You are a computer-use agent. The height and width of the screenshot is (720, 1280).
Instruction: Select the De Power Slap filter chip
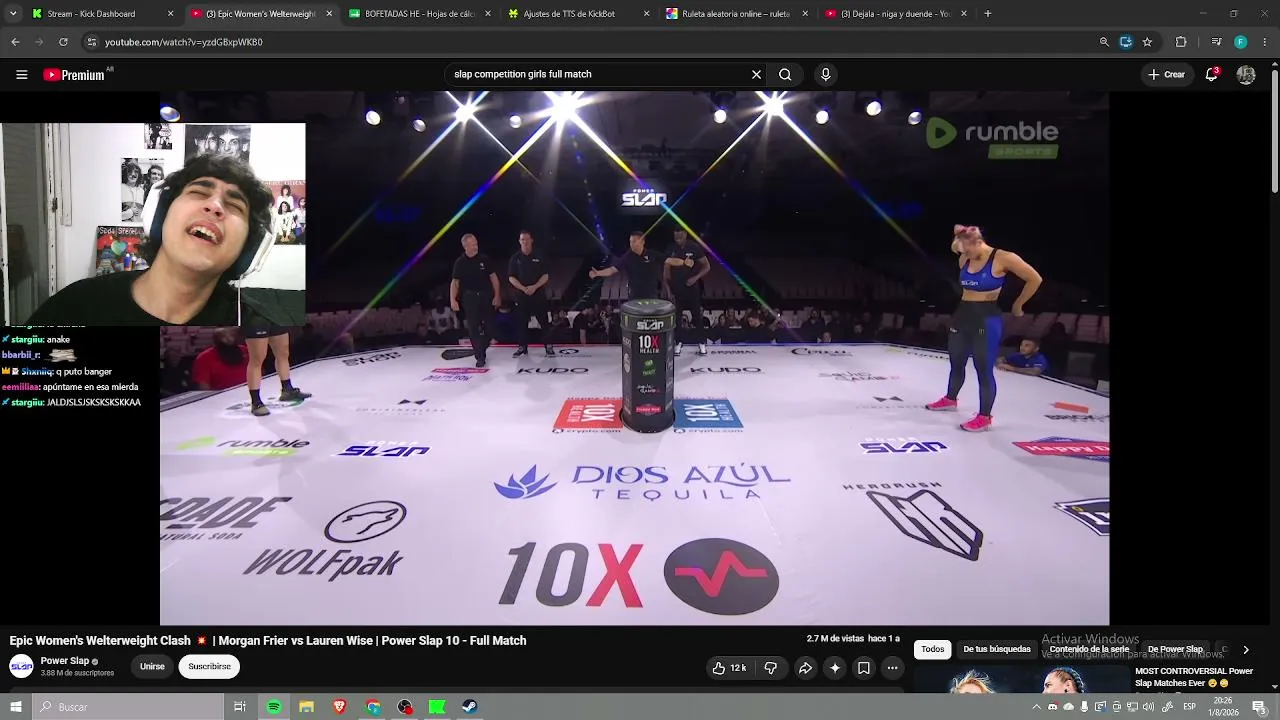(1175, 649)
